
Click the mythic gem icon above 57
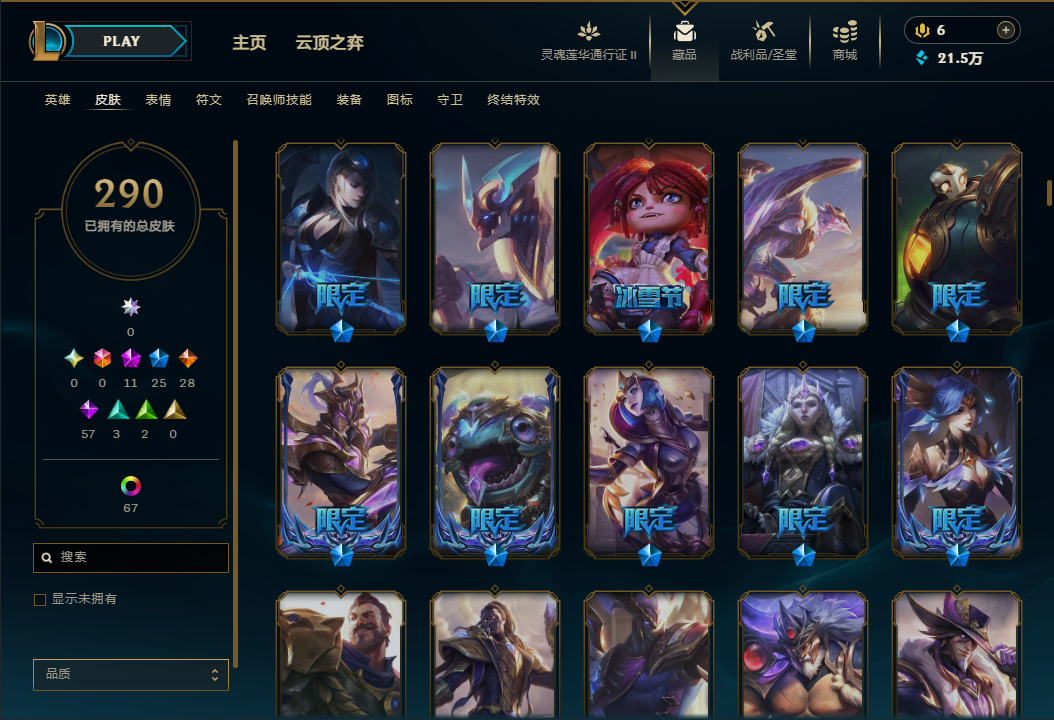point(88,409)
